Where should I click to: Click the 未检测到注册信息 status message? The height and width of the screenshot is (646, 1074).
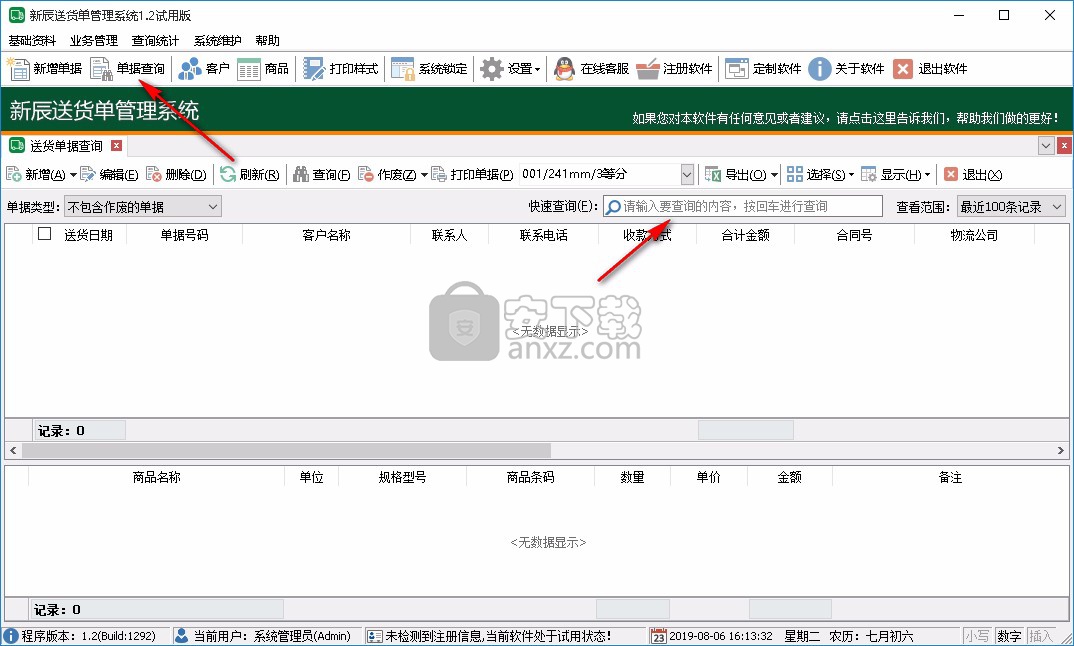point(498,636)
